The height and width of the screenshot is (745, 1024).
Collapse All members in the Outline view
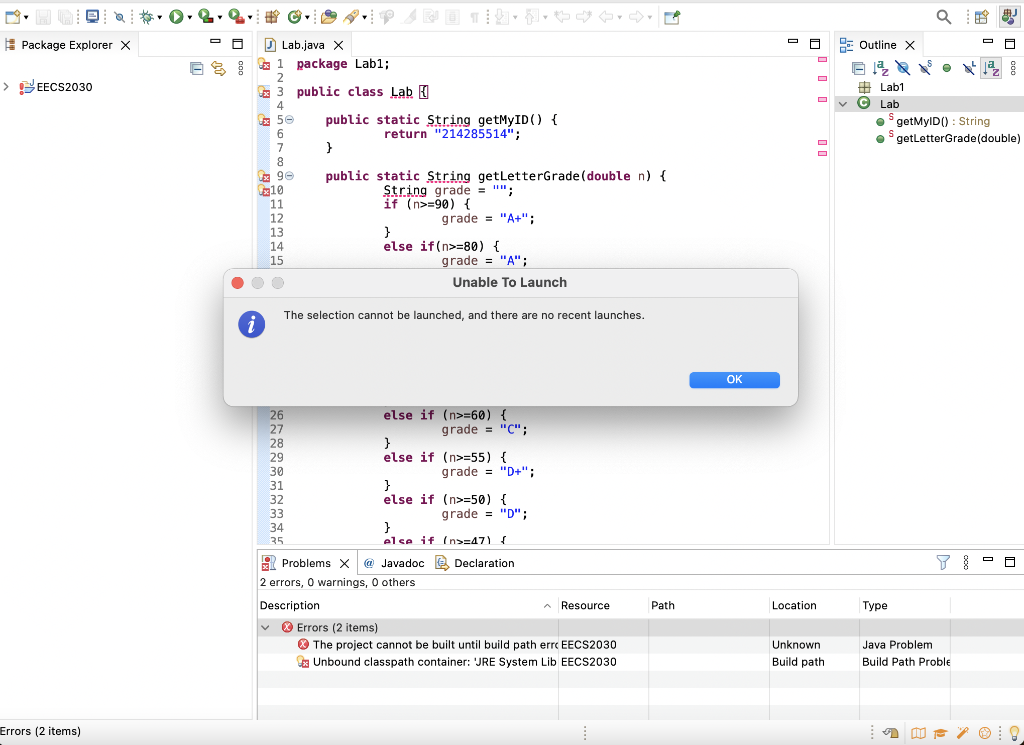click(858, 68)
